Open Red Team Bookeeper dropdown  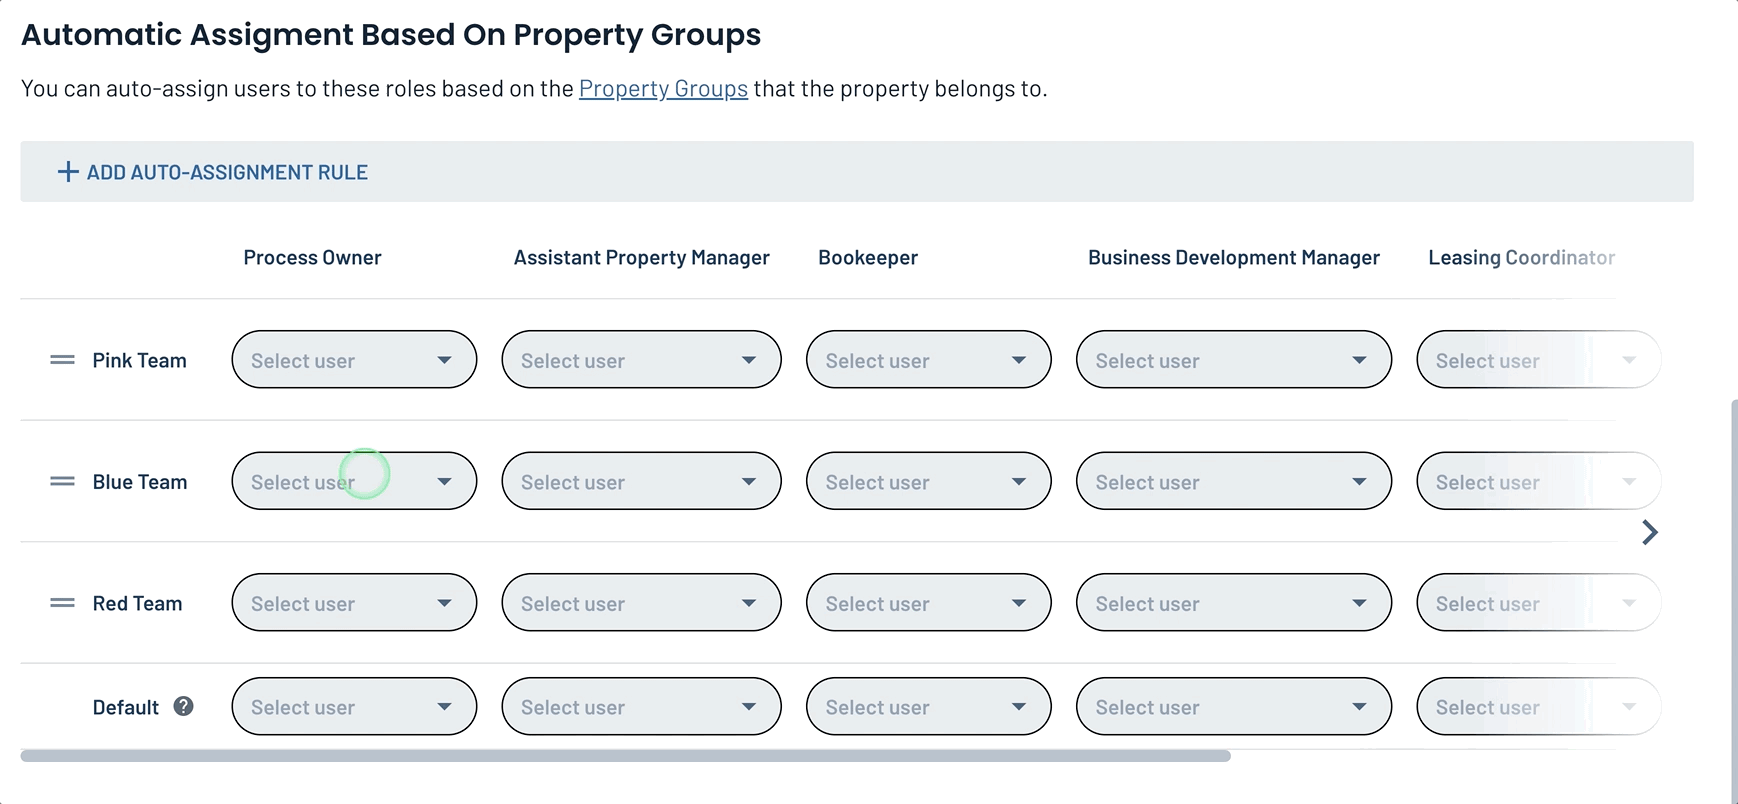tap(927, 603)
